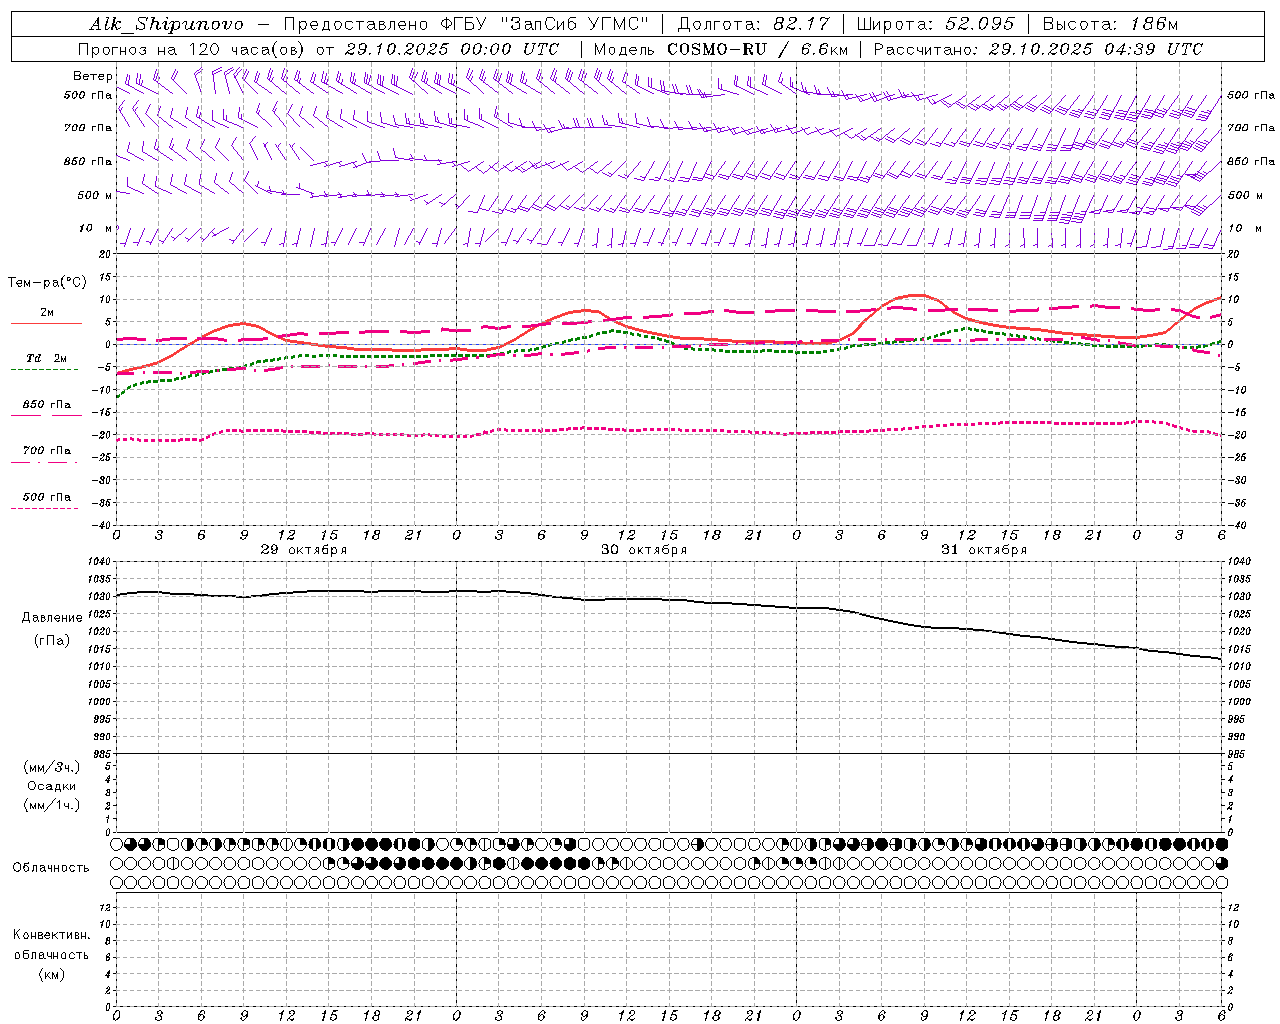Click the 29 октября date label

pos(304,550)
